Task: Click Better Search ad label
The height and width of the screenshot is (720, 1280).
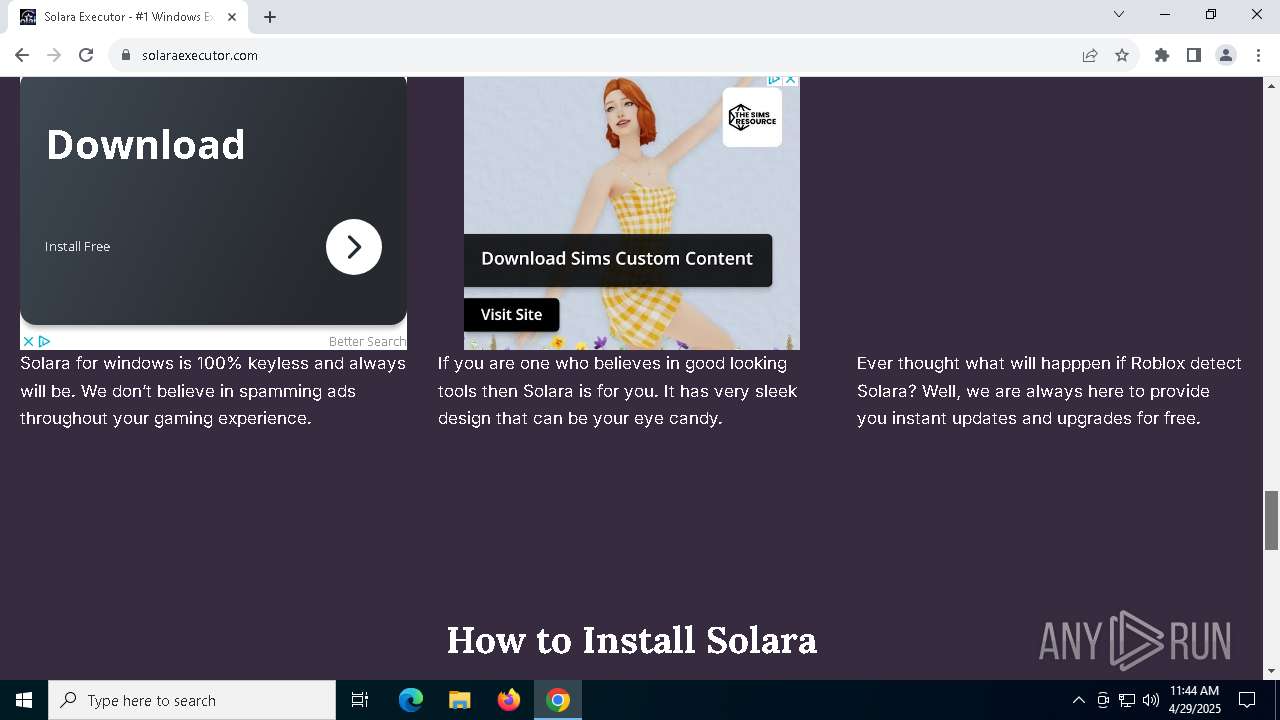Action: click(x=367, y=341)
